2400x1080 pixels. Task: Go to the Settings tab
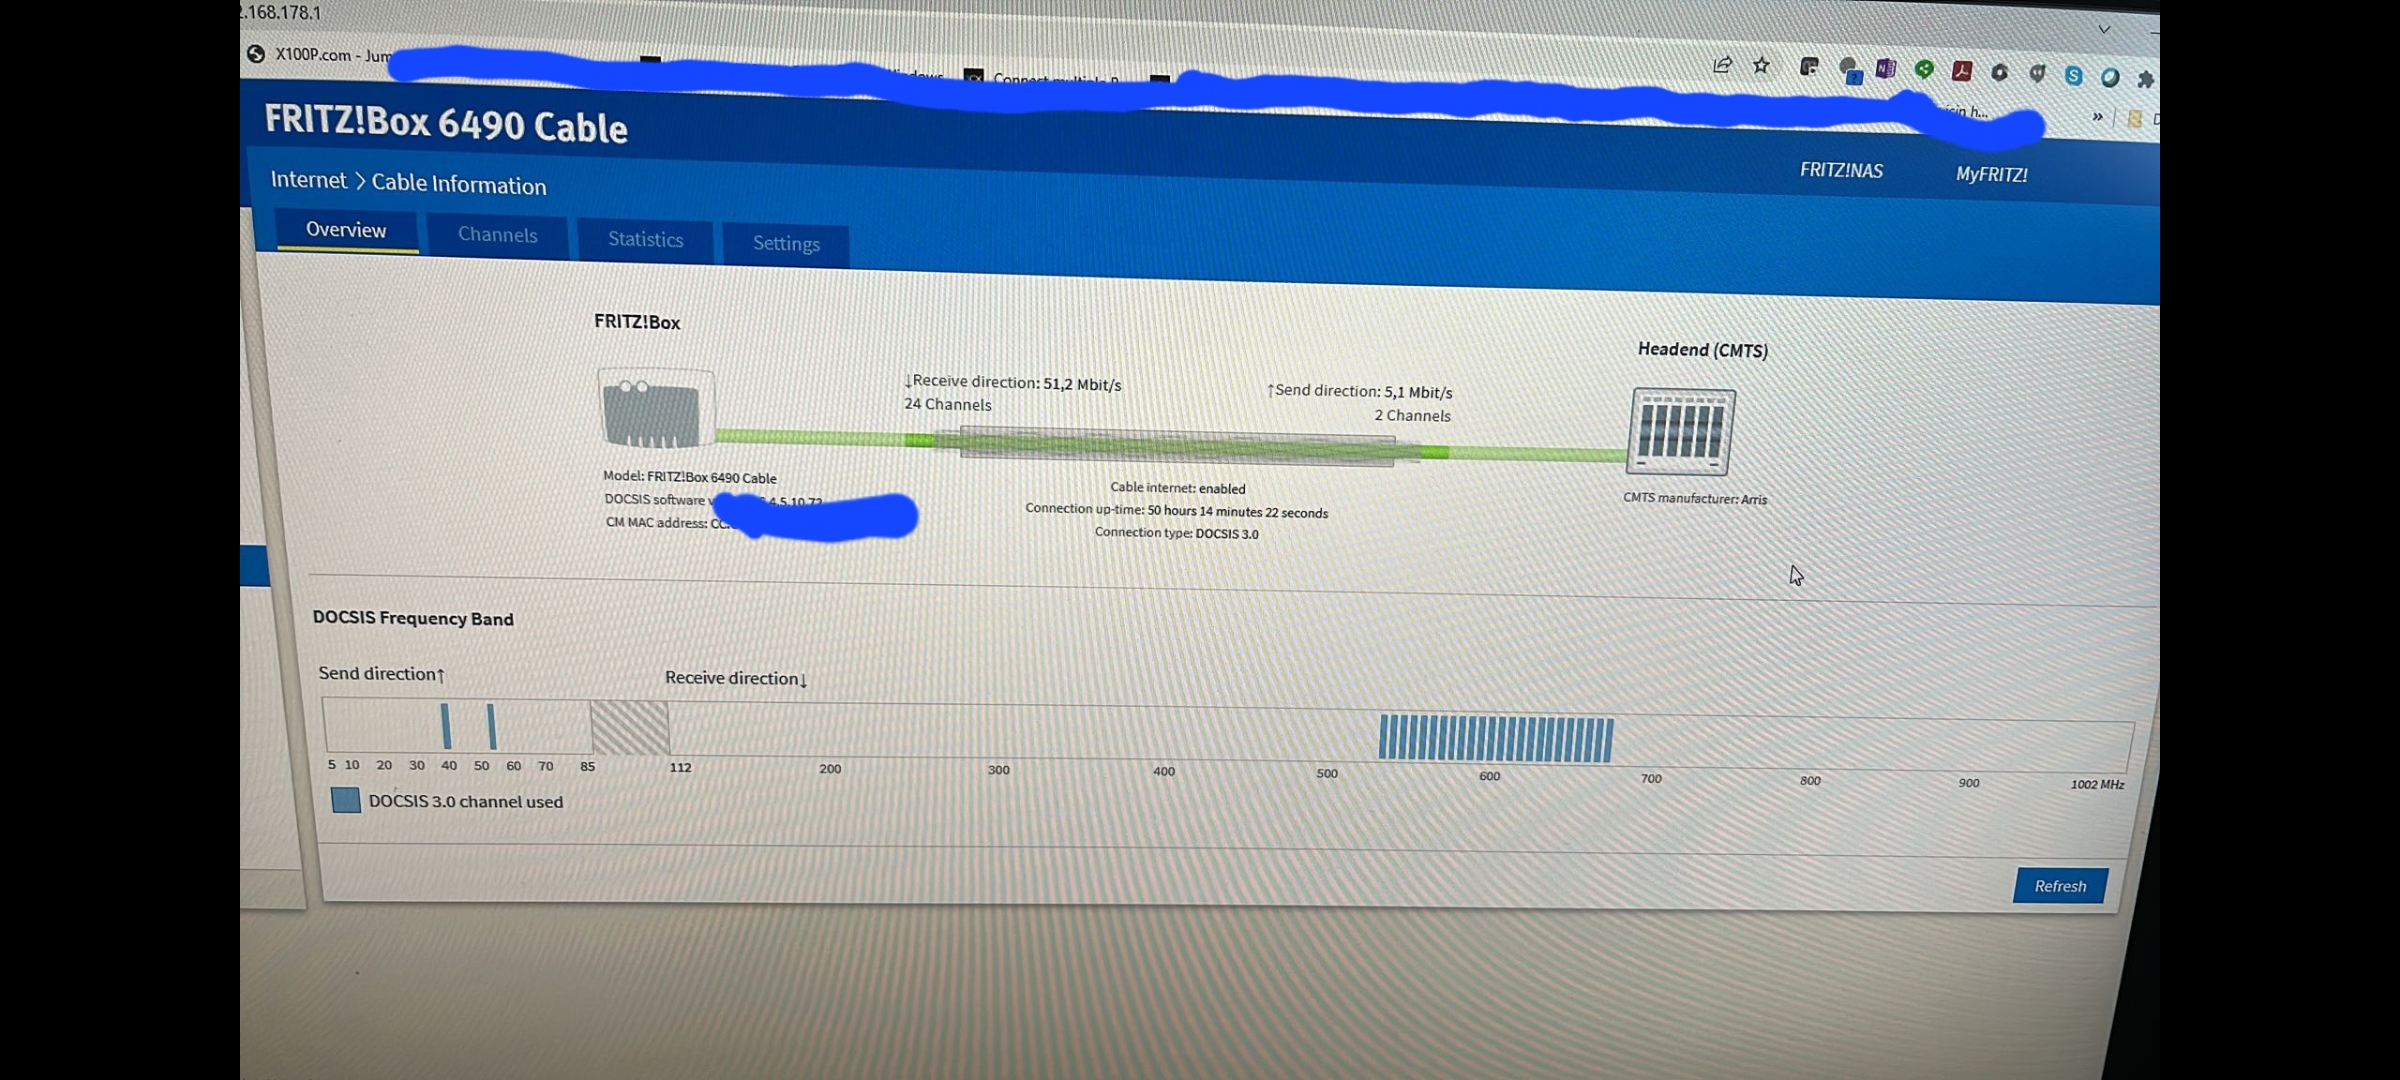(x=786, y=244)
